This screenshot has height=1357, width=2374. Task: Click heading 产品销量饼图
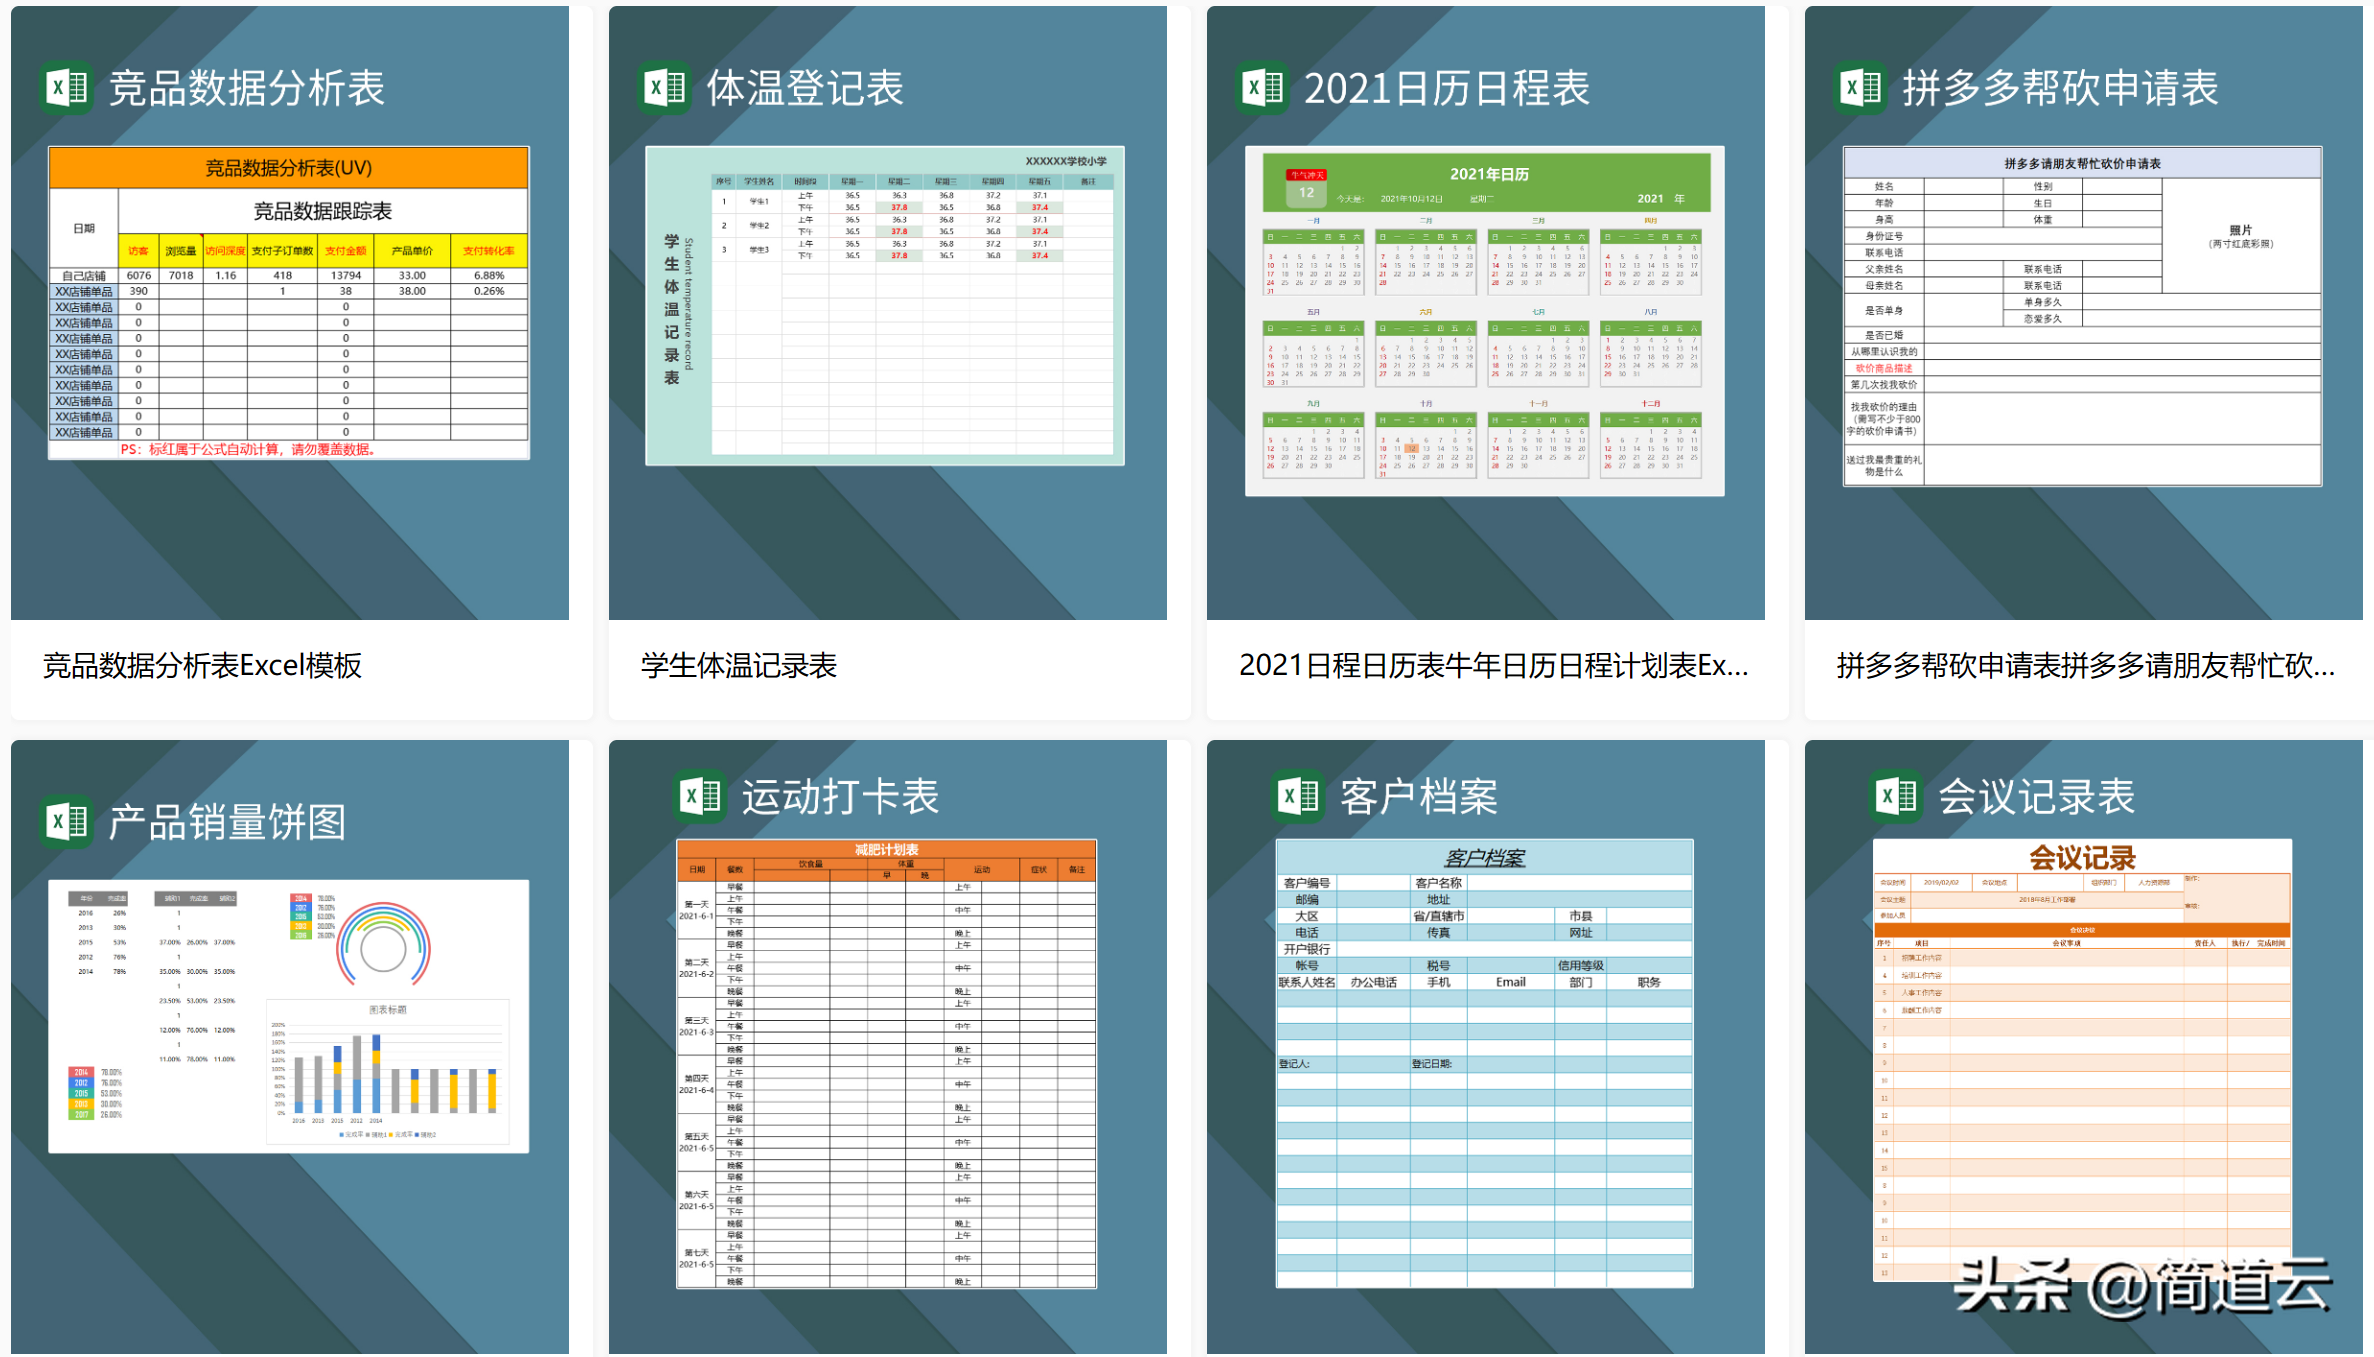(x=227, y=822)
